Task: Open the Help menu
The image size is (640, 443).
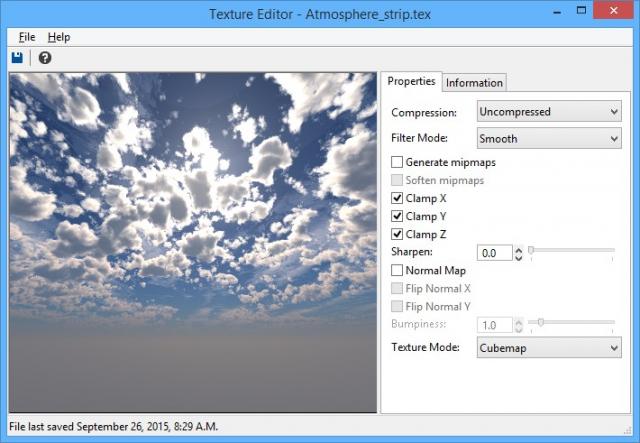Action: pyautogui.click(x=59, y=37)
